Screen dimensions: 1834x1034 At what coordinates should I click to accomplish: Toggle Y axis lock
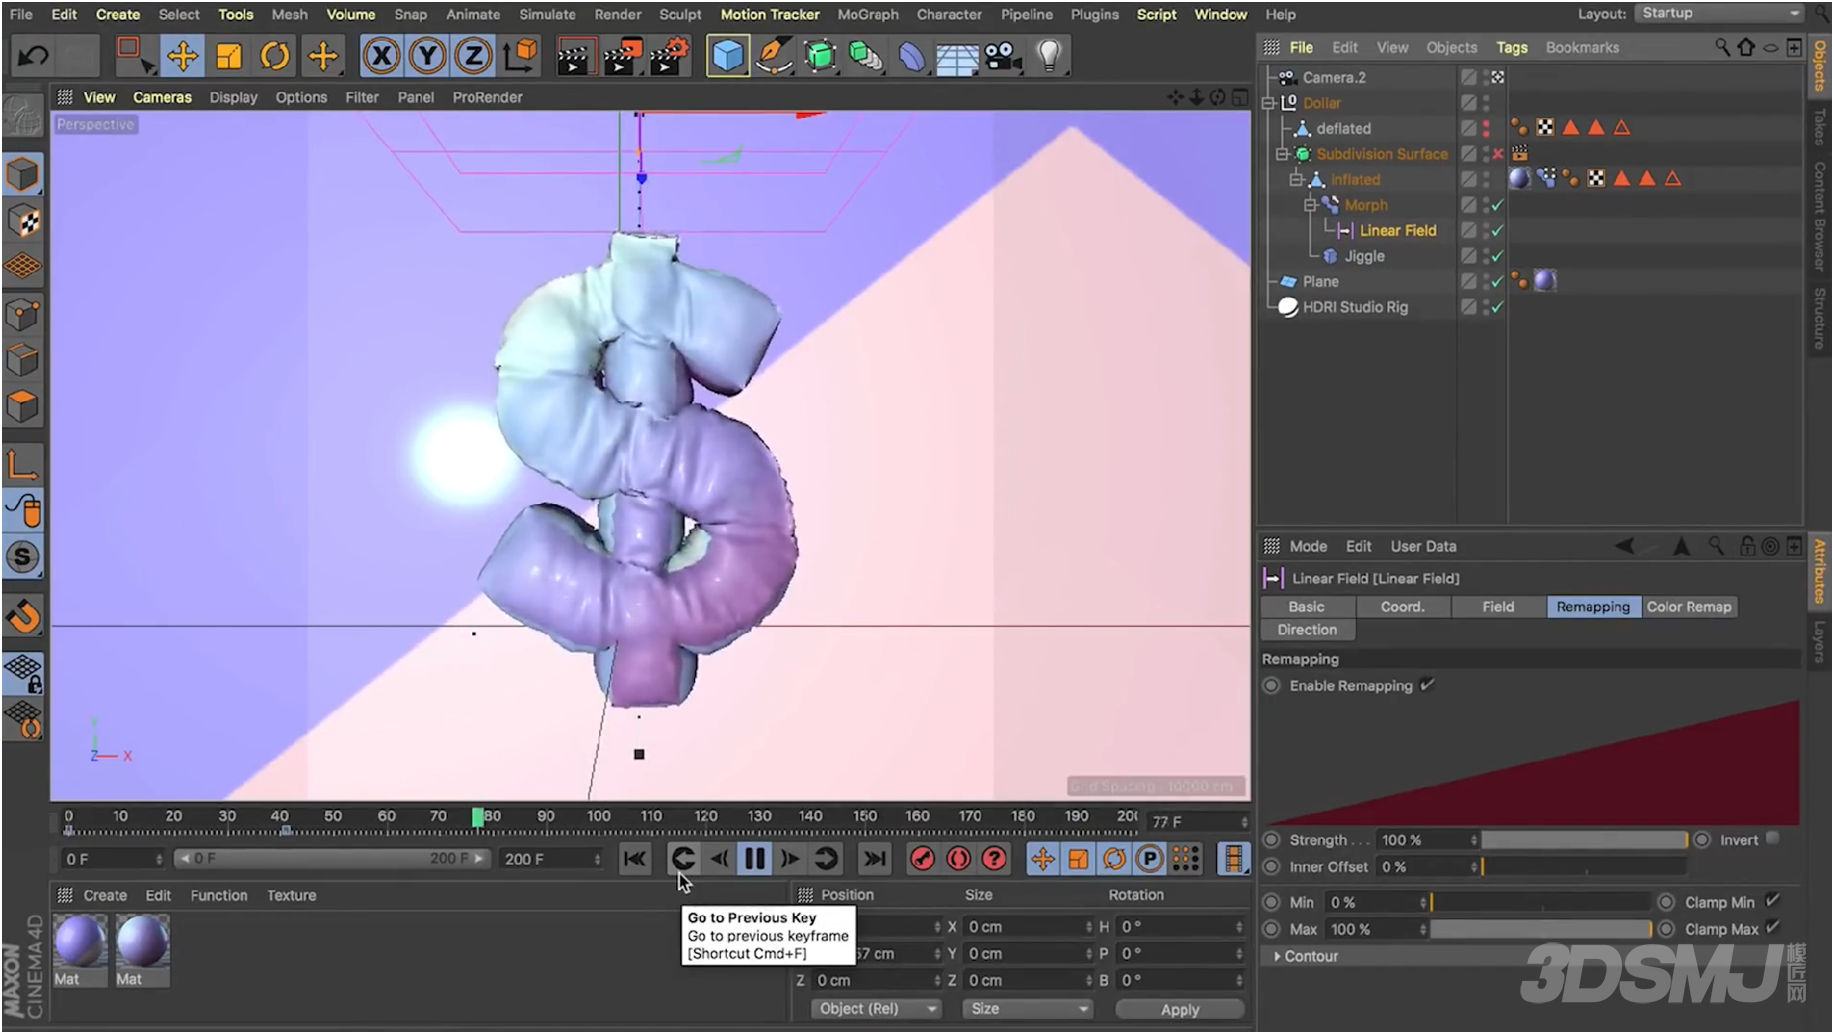[427, 56]
